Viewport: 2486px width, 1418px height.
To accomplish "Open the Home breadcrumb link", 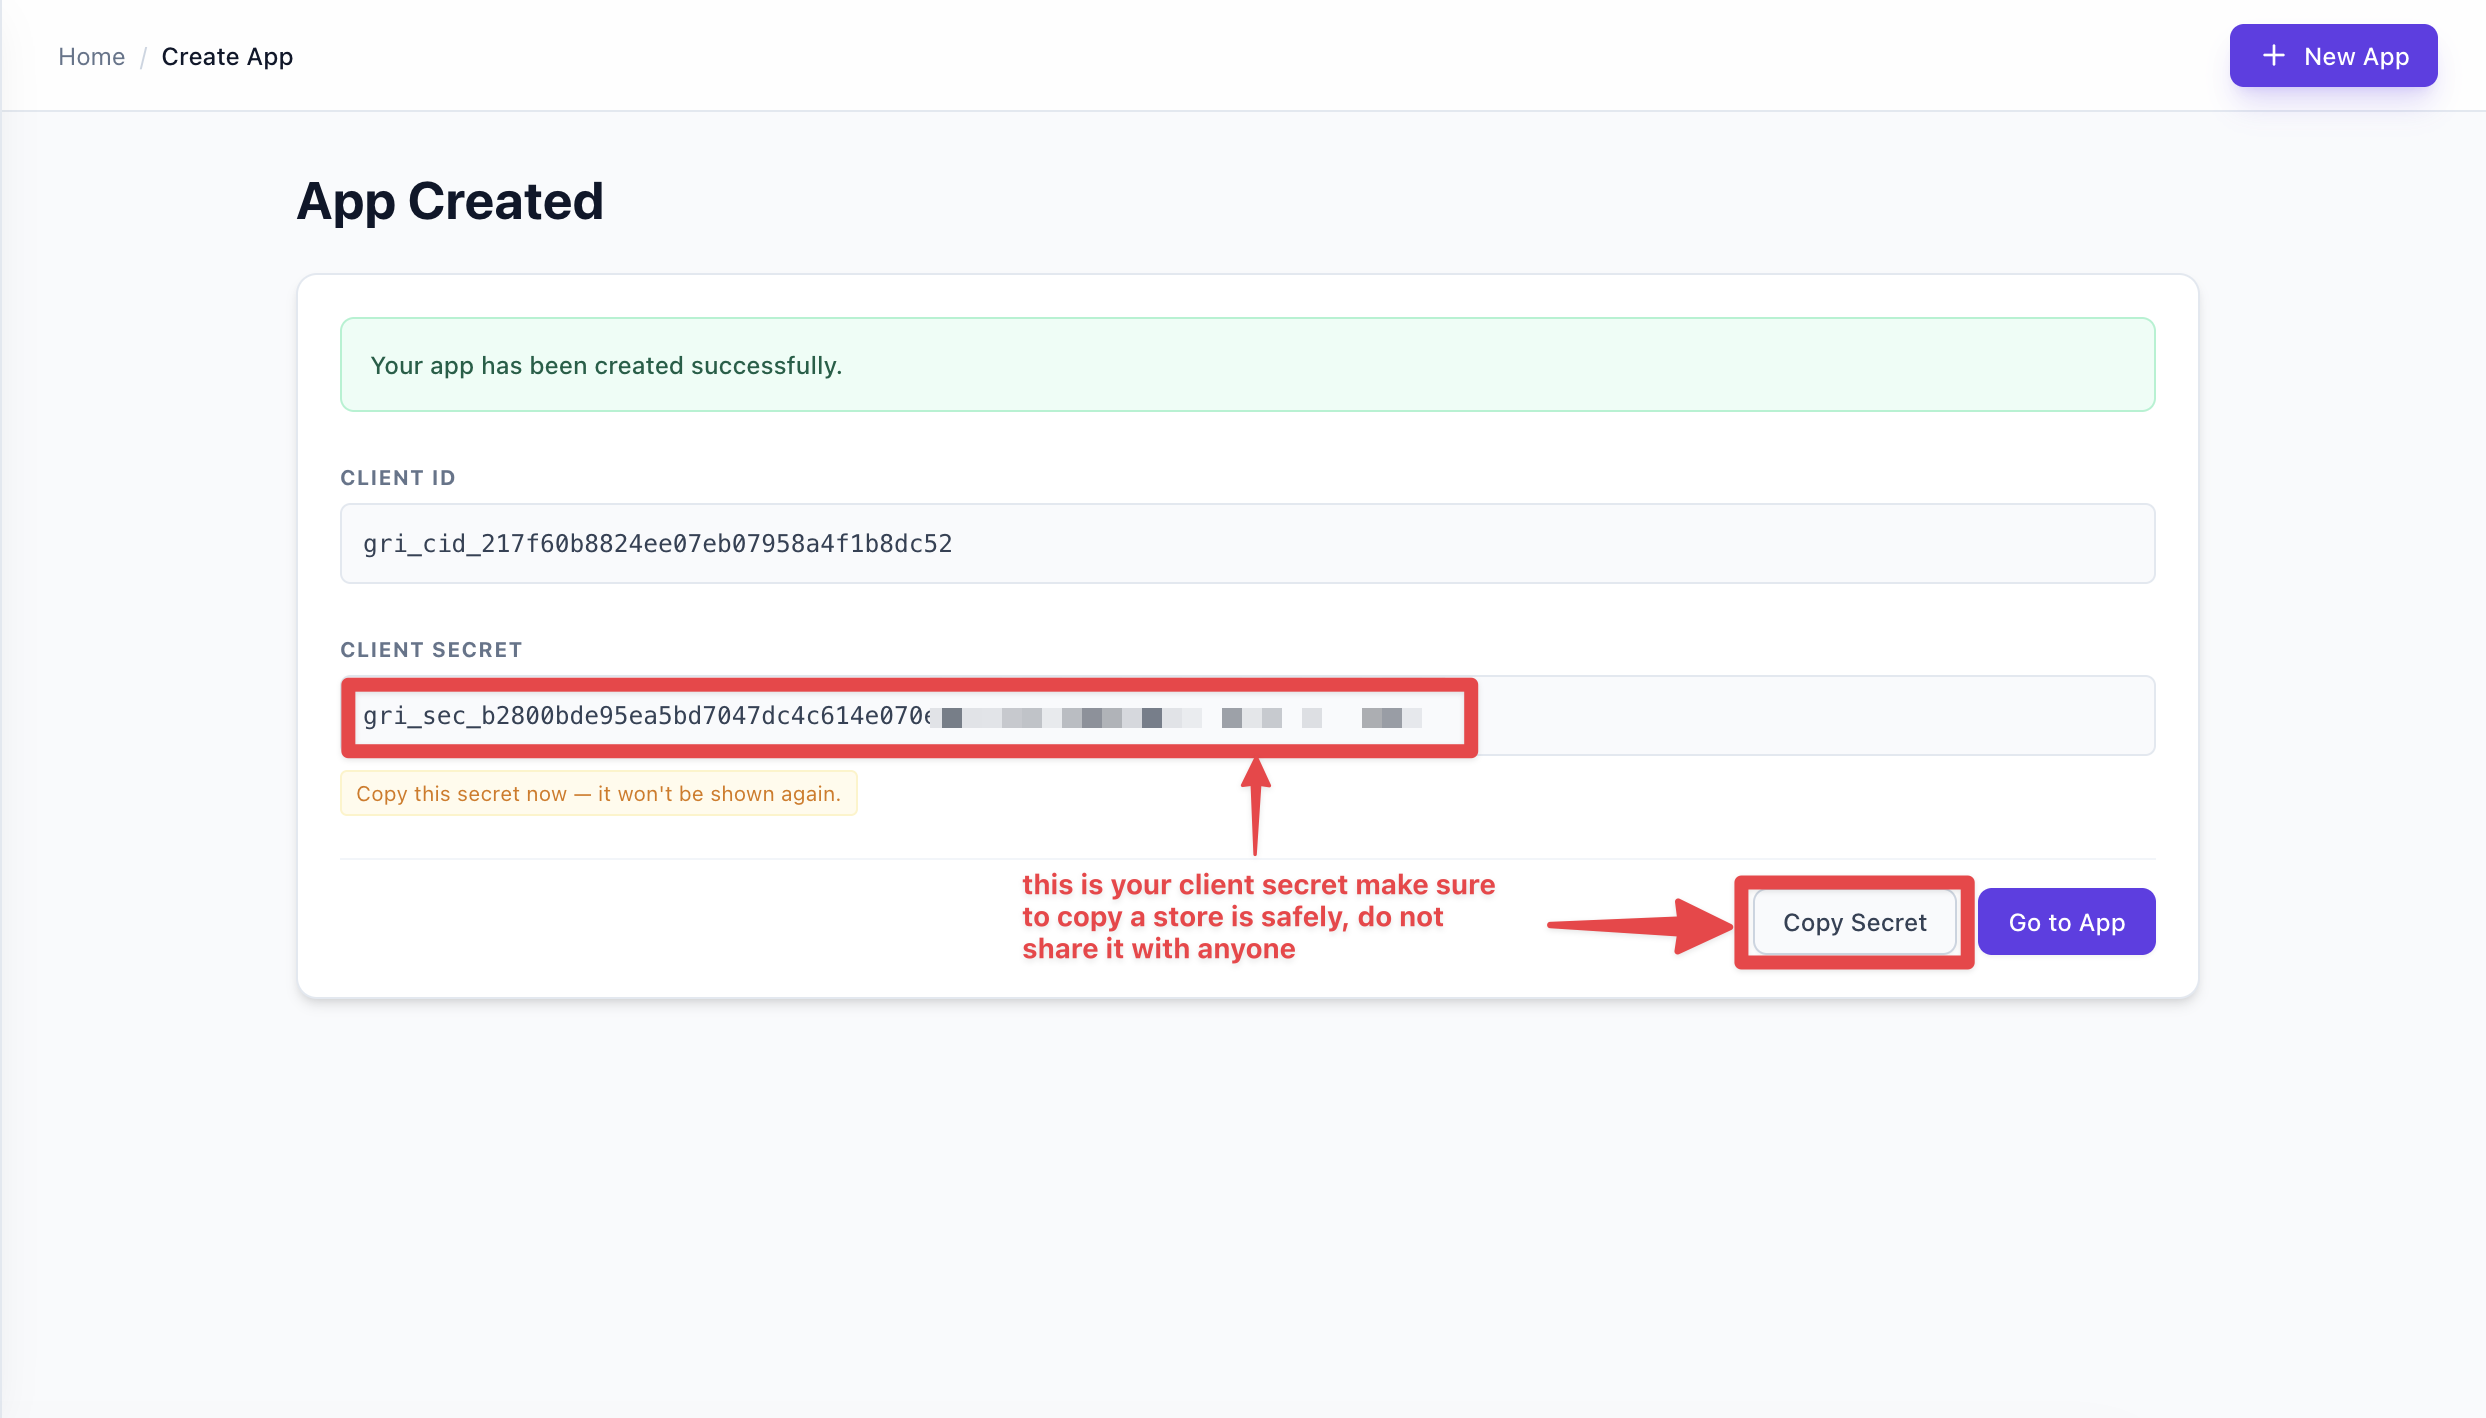I will tap(91, 56).
